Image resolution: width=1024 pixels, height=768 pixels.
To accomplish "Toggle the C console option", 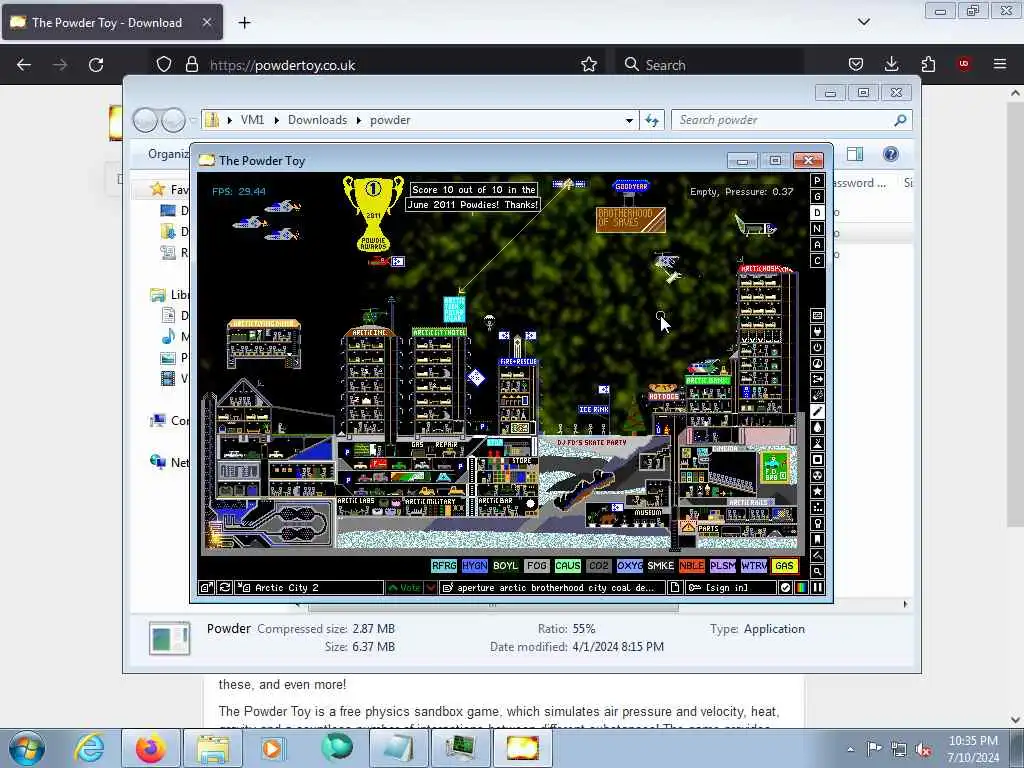I will click(x=817, y=261).
